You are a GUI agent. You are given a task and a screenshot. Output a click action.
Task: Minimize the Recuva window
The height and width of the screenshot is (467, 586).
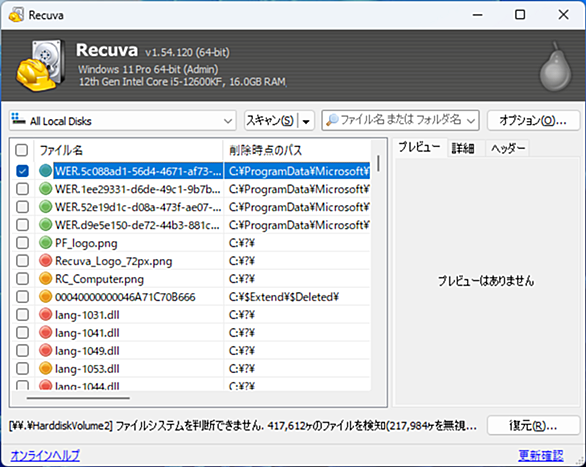click(x=477, y=15)
